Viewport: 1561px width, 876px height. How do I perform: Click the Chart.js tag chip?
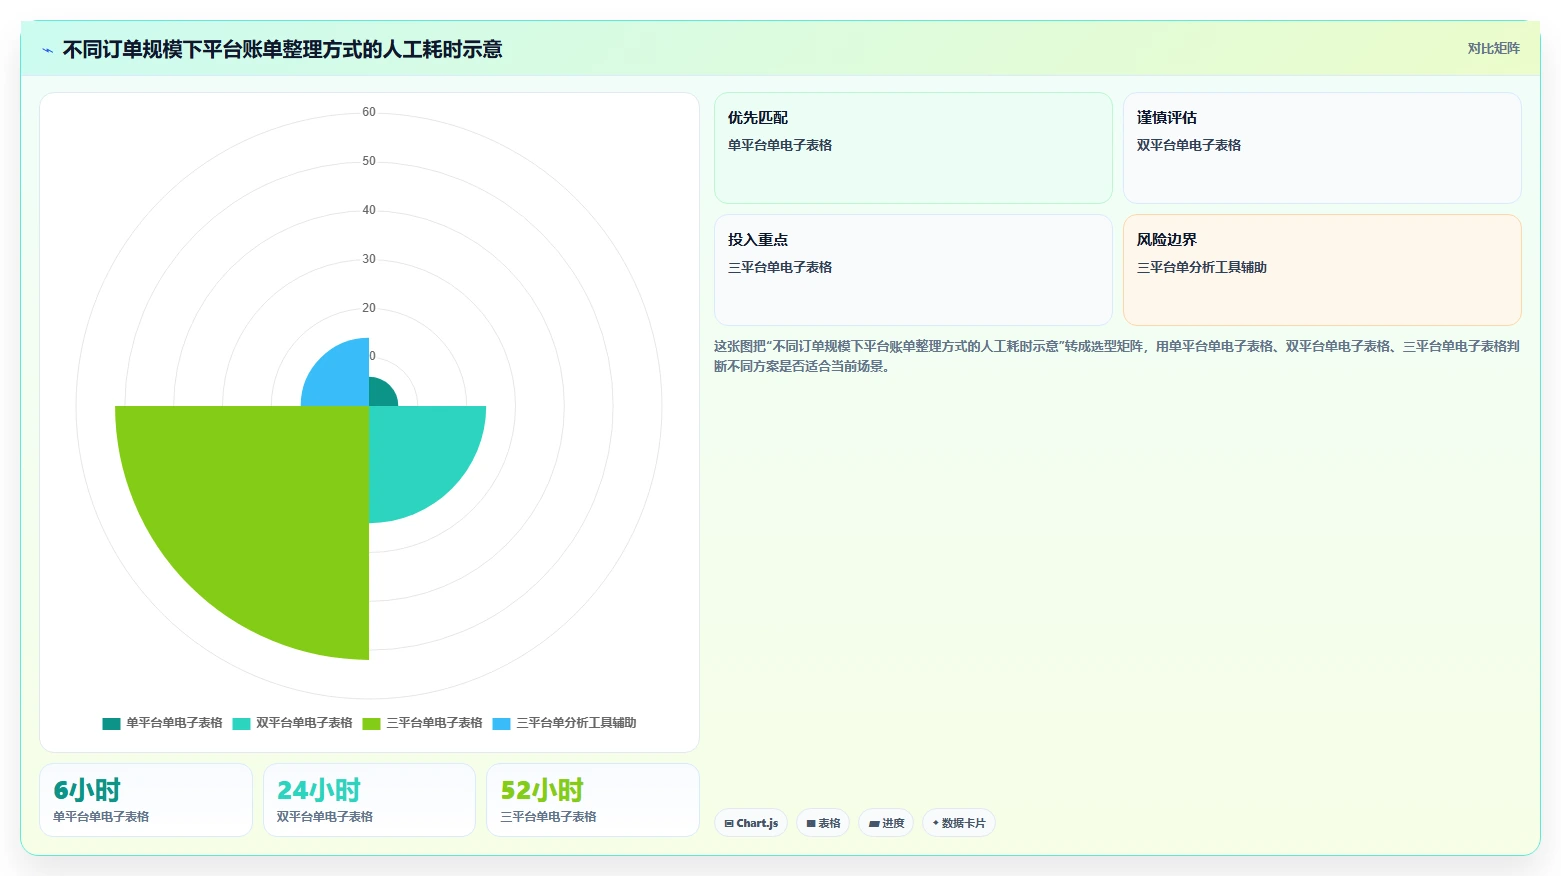point(751,823)
